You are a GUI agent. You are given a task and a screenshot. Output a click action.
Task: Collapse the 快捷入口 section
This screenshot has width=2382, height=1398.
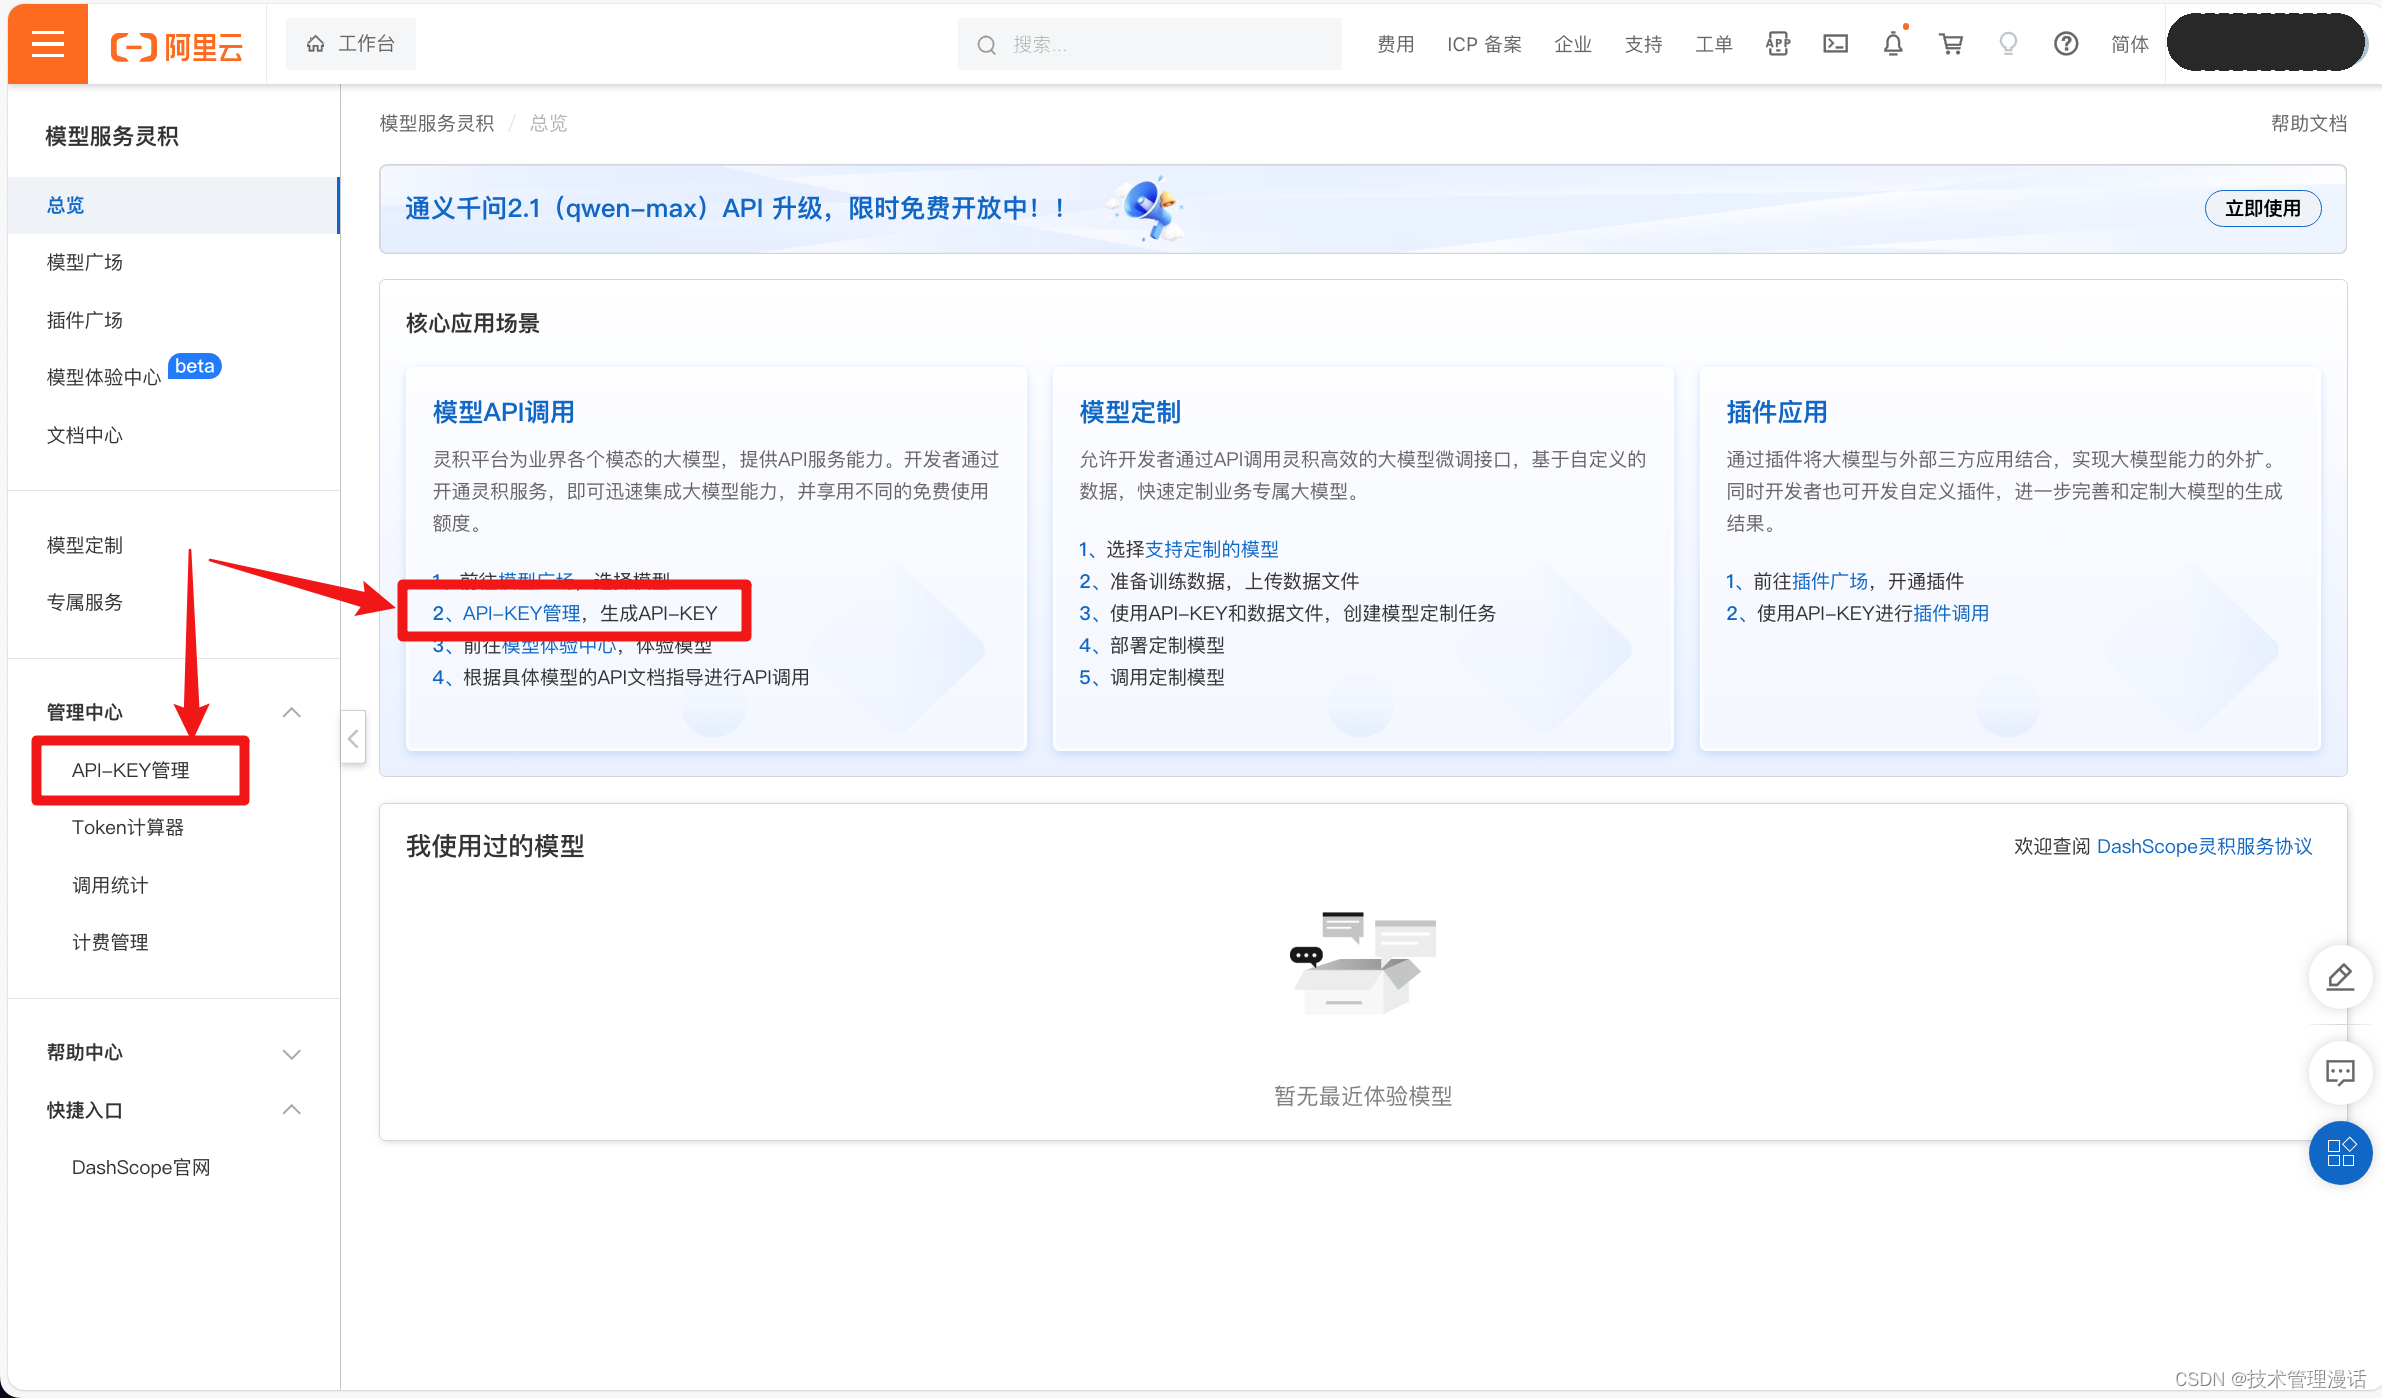pyautogui.click(x=291, y=1110)
